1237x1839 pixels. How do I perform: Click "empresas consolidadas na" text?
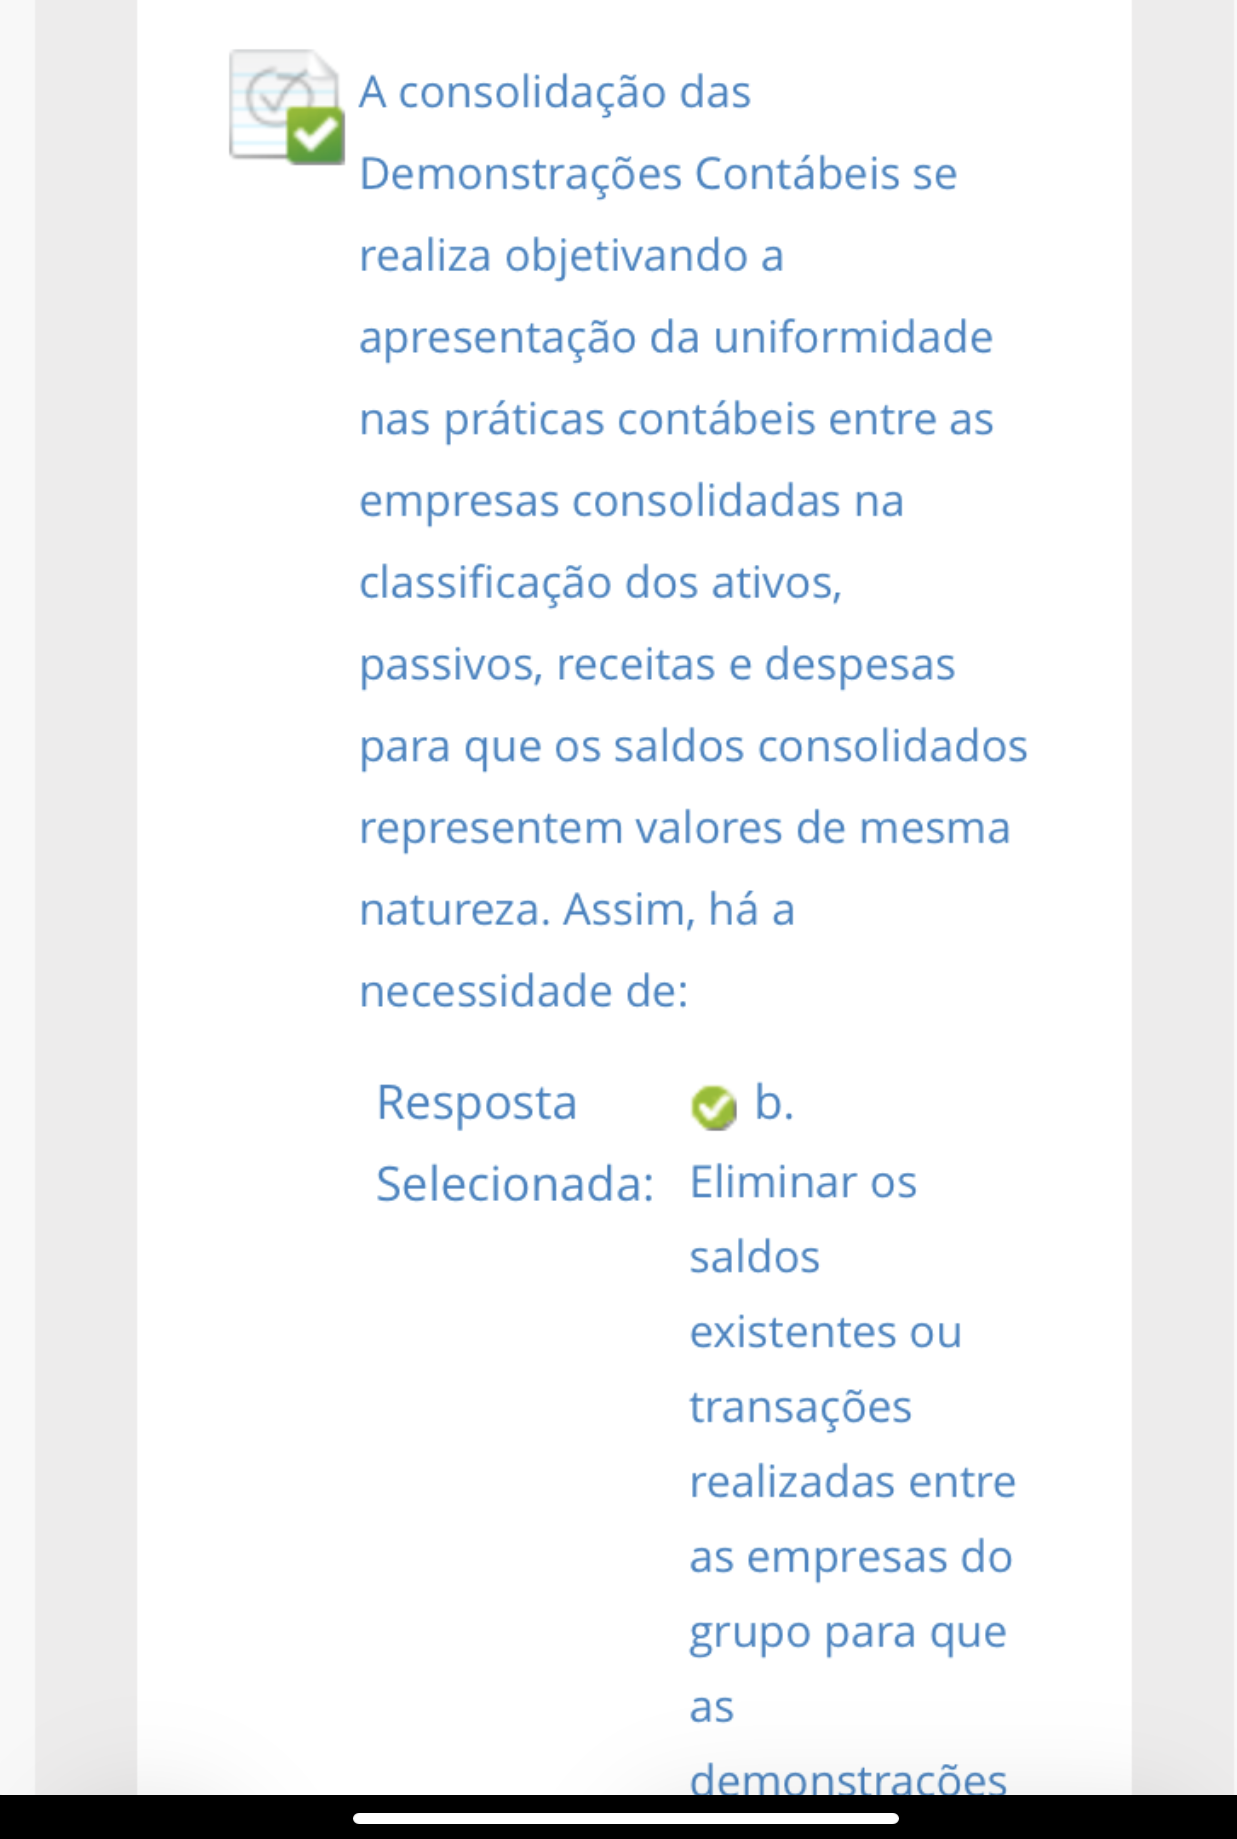(631, 501)
